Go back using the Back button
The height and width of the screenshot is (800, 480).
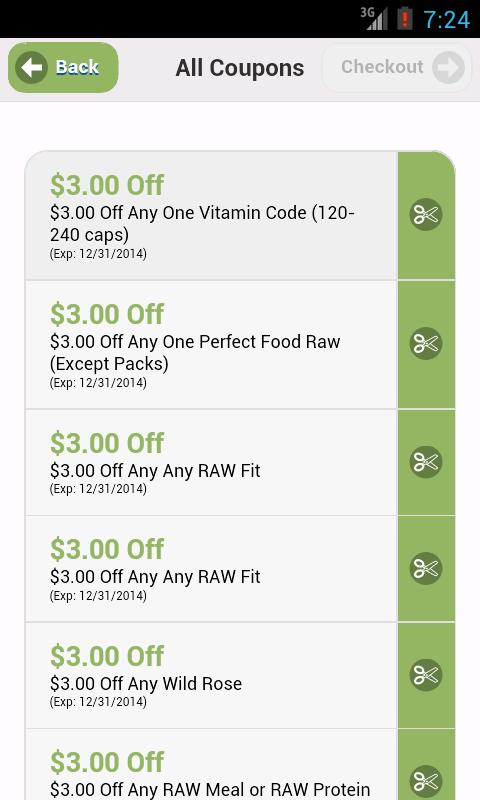63,67
